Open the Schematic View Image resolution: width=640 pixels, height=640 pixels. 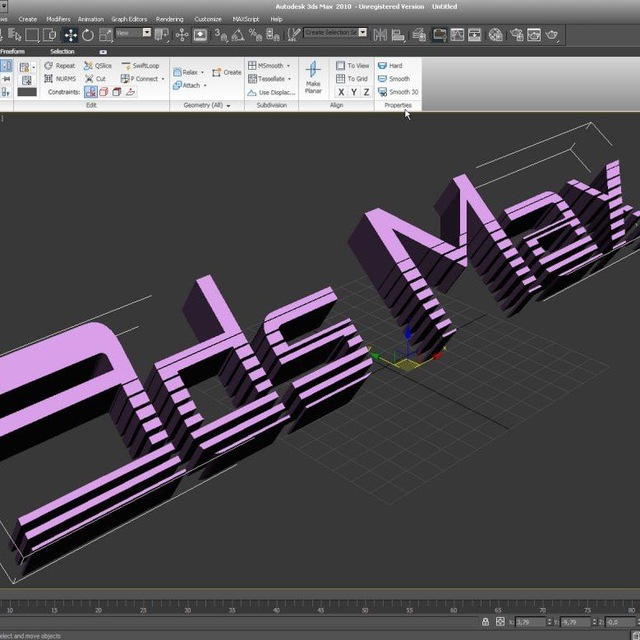point(474,35)
